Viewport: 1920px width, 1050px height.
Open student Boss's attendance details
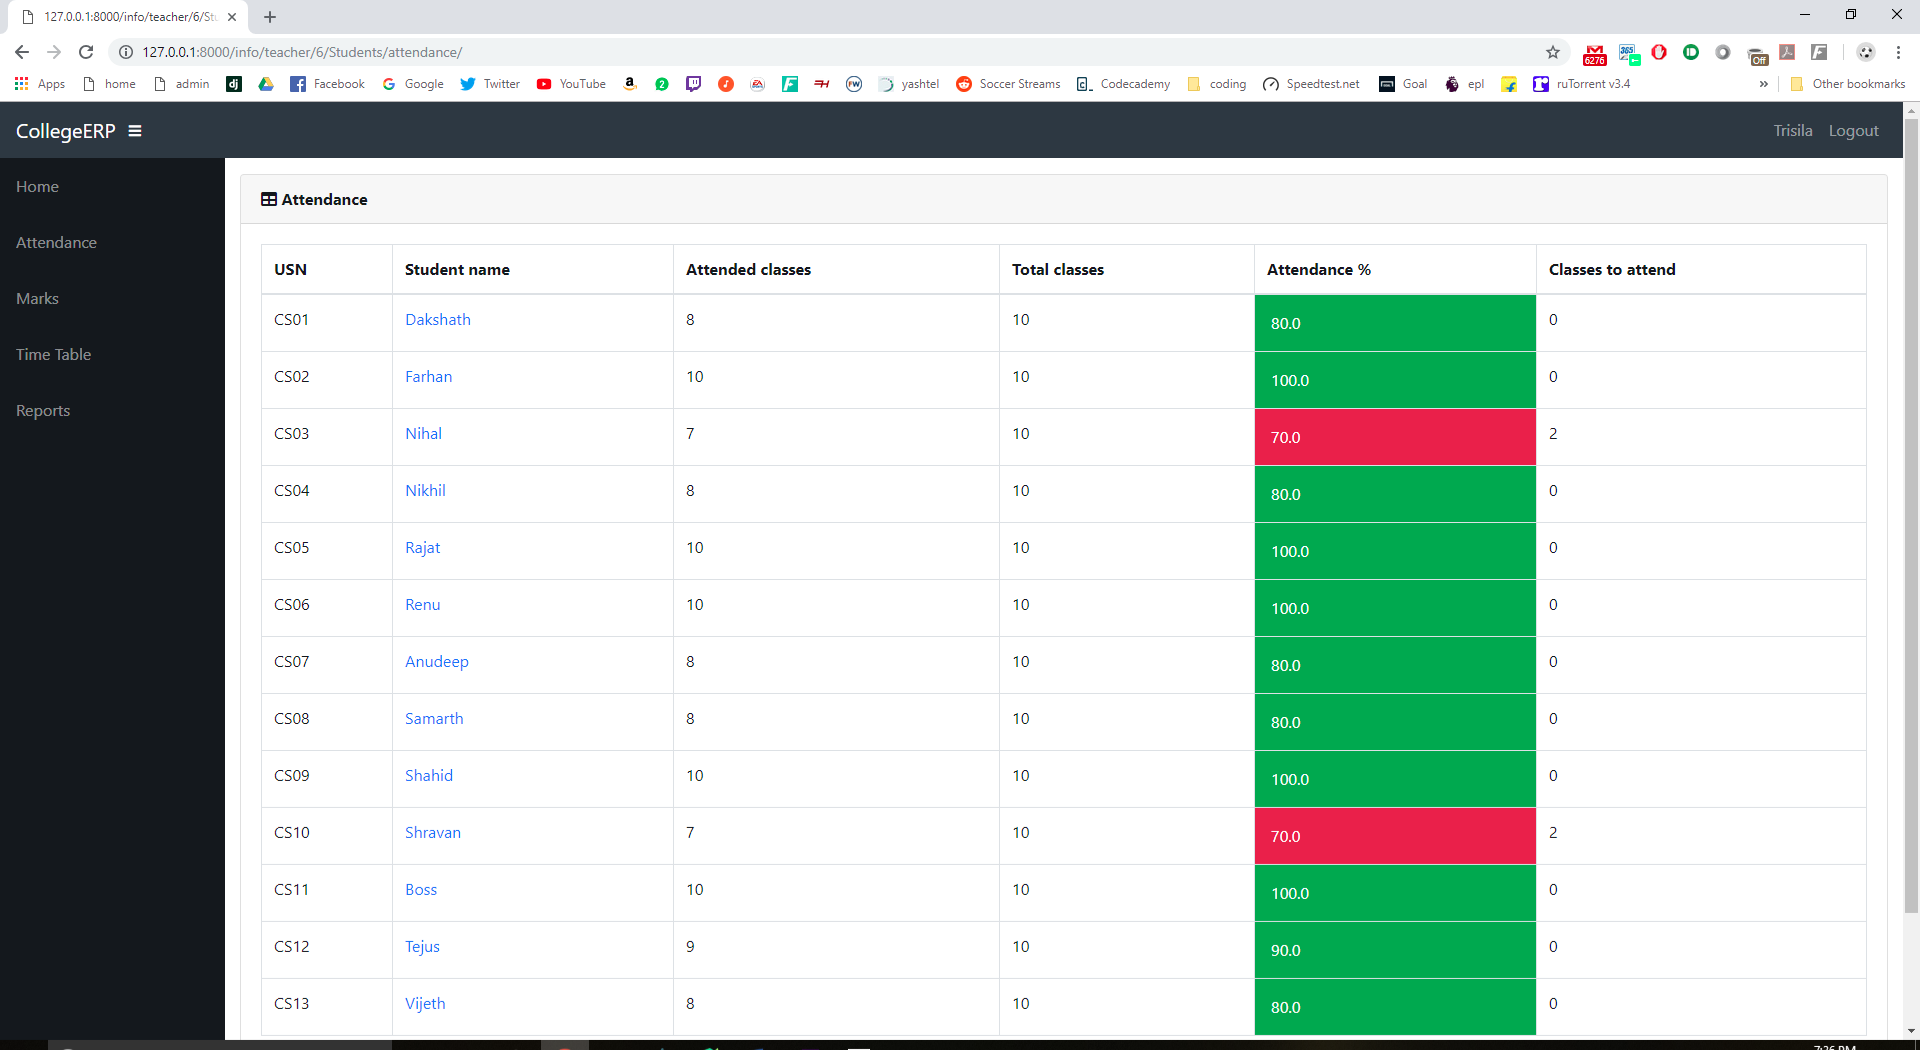click(x=420, y=890)
